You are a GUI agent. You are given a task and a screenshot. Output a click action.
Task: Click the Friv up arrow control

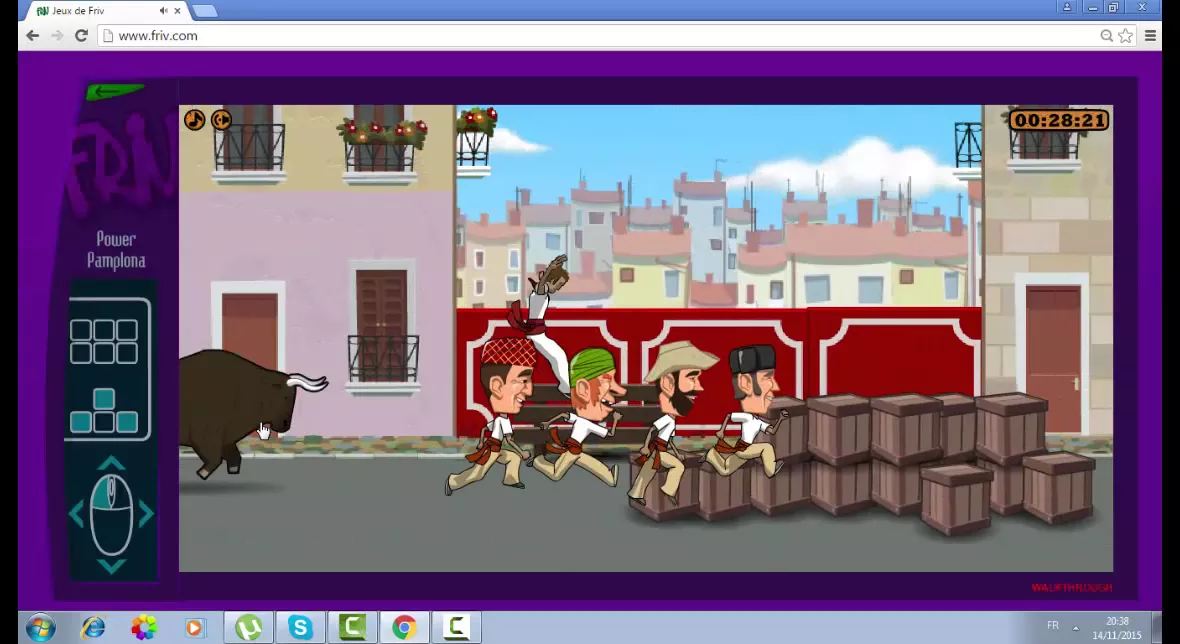tap(111, 463)
